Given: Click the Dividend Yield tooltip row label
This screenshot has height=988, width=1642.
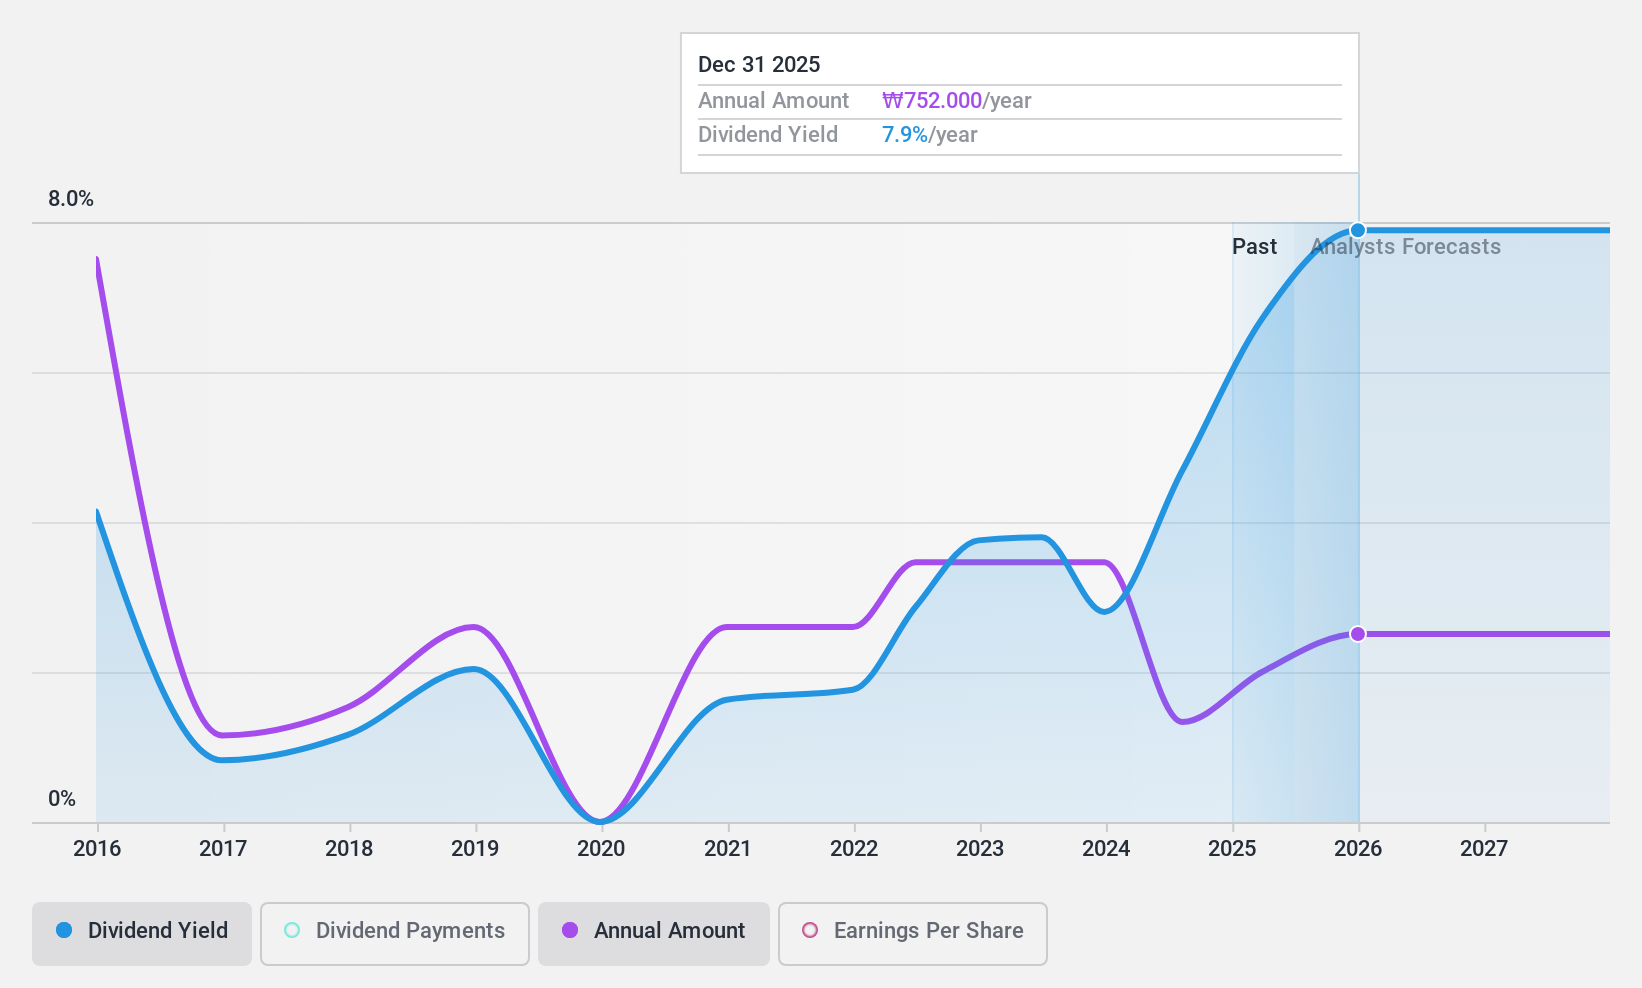Looking at the screenshot, I should tap(768, 135).
